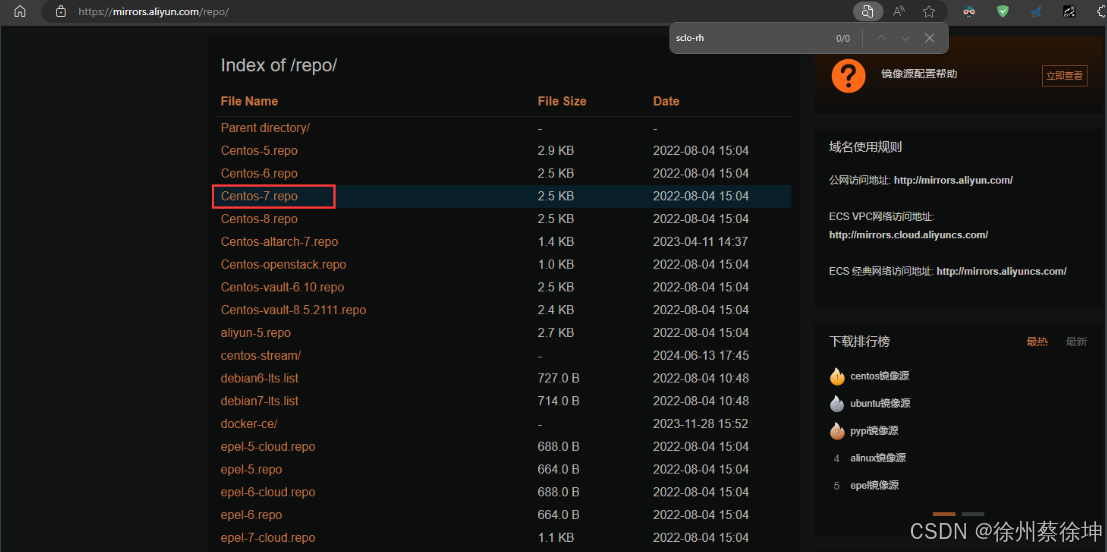Viewport: 1107px width, 552px height.
Task: Open the goggles-face extension icon
Action: 970,11
